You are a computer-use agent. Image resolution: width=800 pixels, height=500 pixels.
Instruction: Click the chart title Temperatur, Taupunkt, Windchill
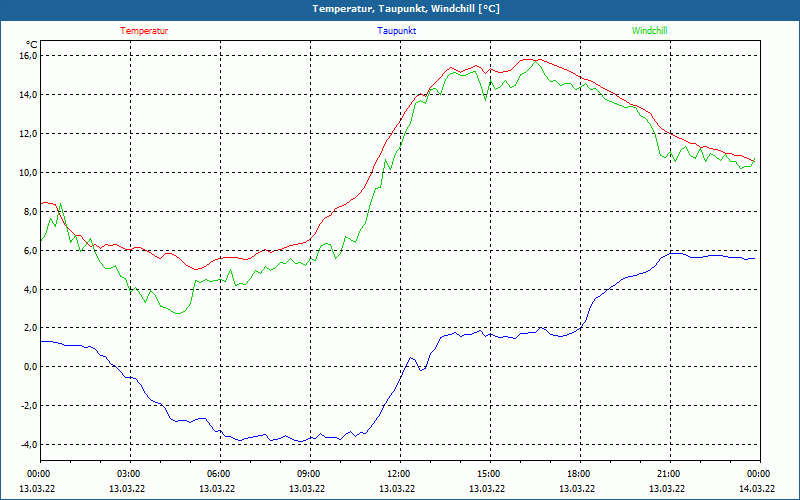406,9
